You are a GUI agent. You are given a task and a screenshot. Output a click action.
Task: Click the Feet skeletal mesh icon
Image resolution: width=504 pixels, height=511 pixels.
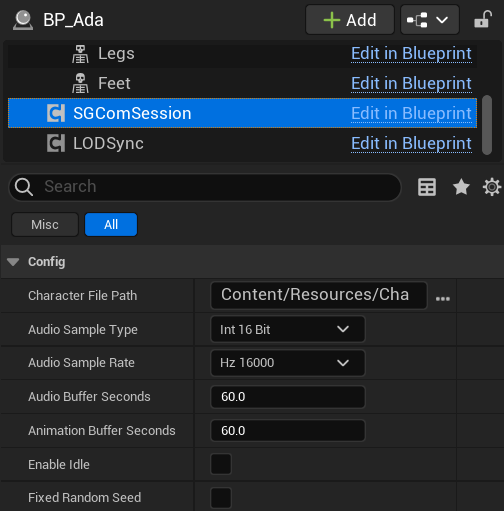click(80, 84)
